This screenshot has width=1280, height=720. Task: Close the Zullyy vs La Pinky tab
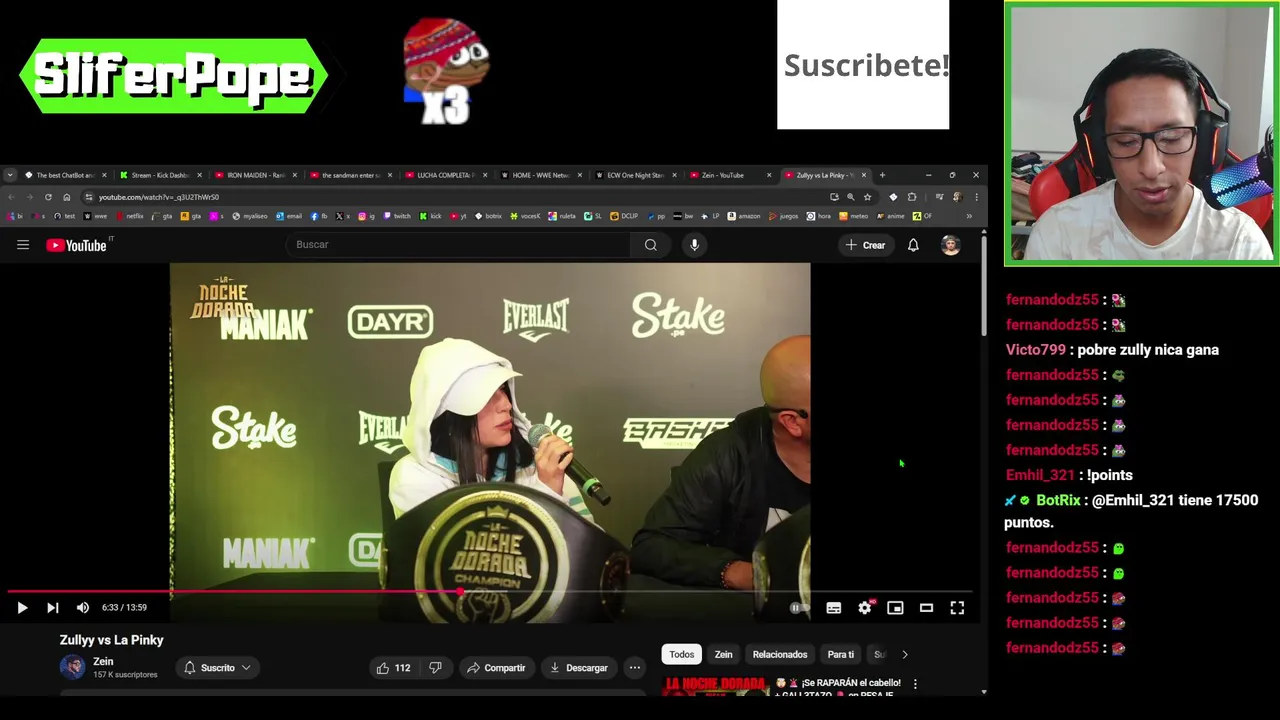(864, 175)
